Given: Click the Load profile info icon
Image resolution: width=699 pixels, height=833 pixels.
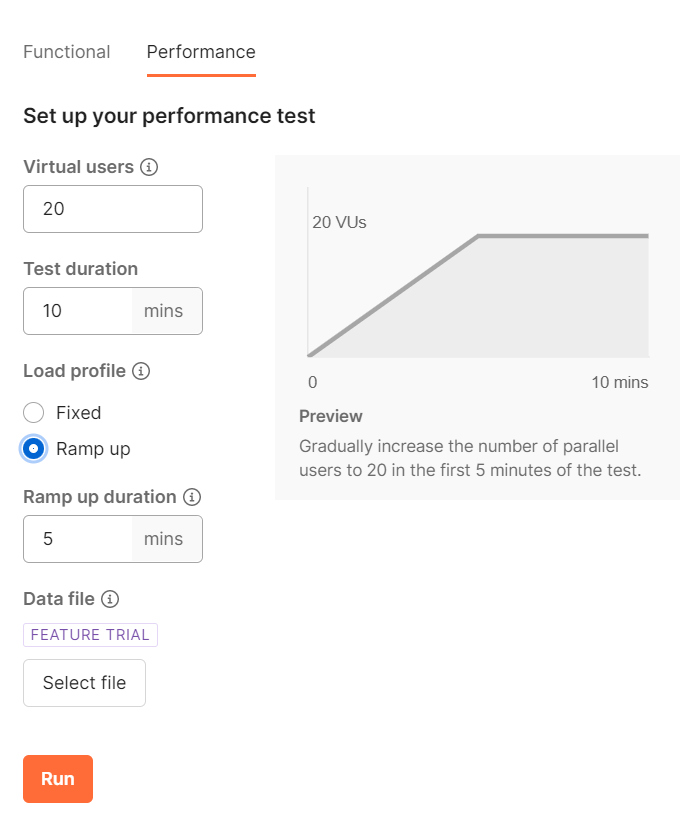Looking at the screenshot, I should (141, 371).
